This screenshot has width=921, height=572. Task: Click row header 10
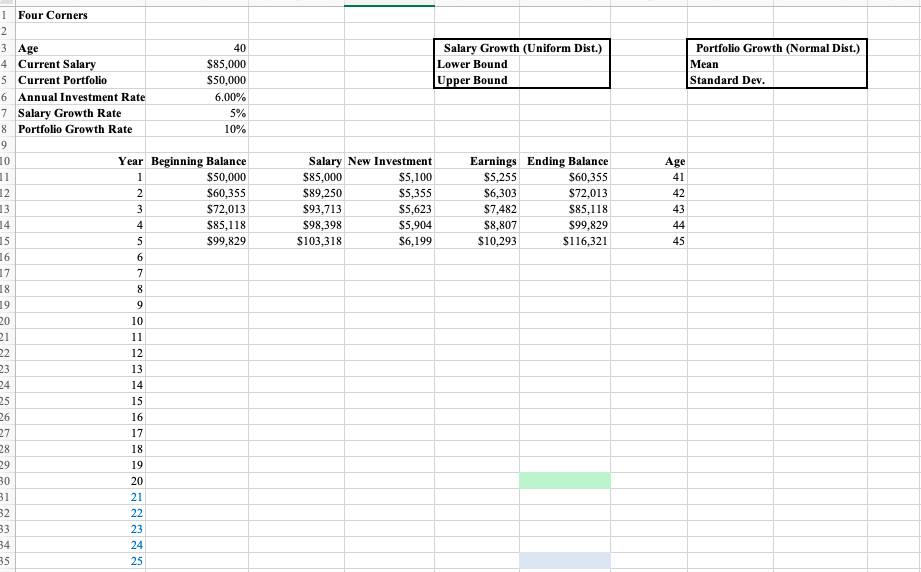coord(6,161)
